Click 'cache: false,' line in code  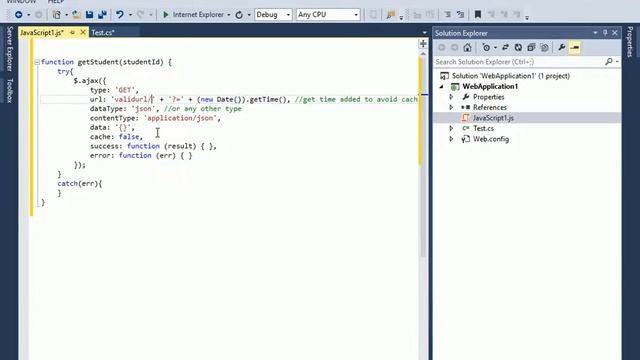[116, 137]
